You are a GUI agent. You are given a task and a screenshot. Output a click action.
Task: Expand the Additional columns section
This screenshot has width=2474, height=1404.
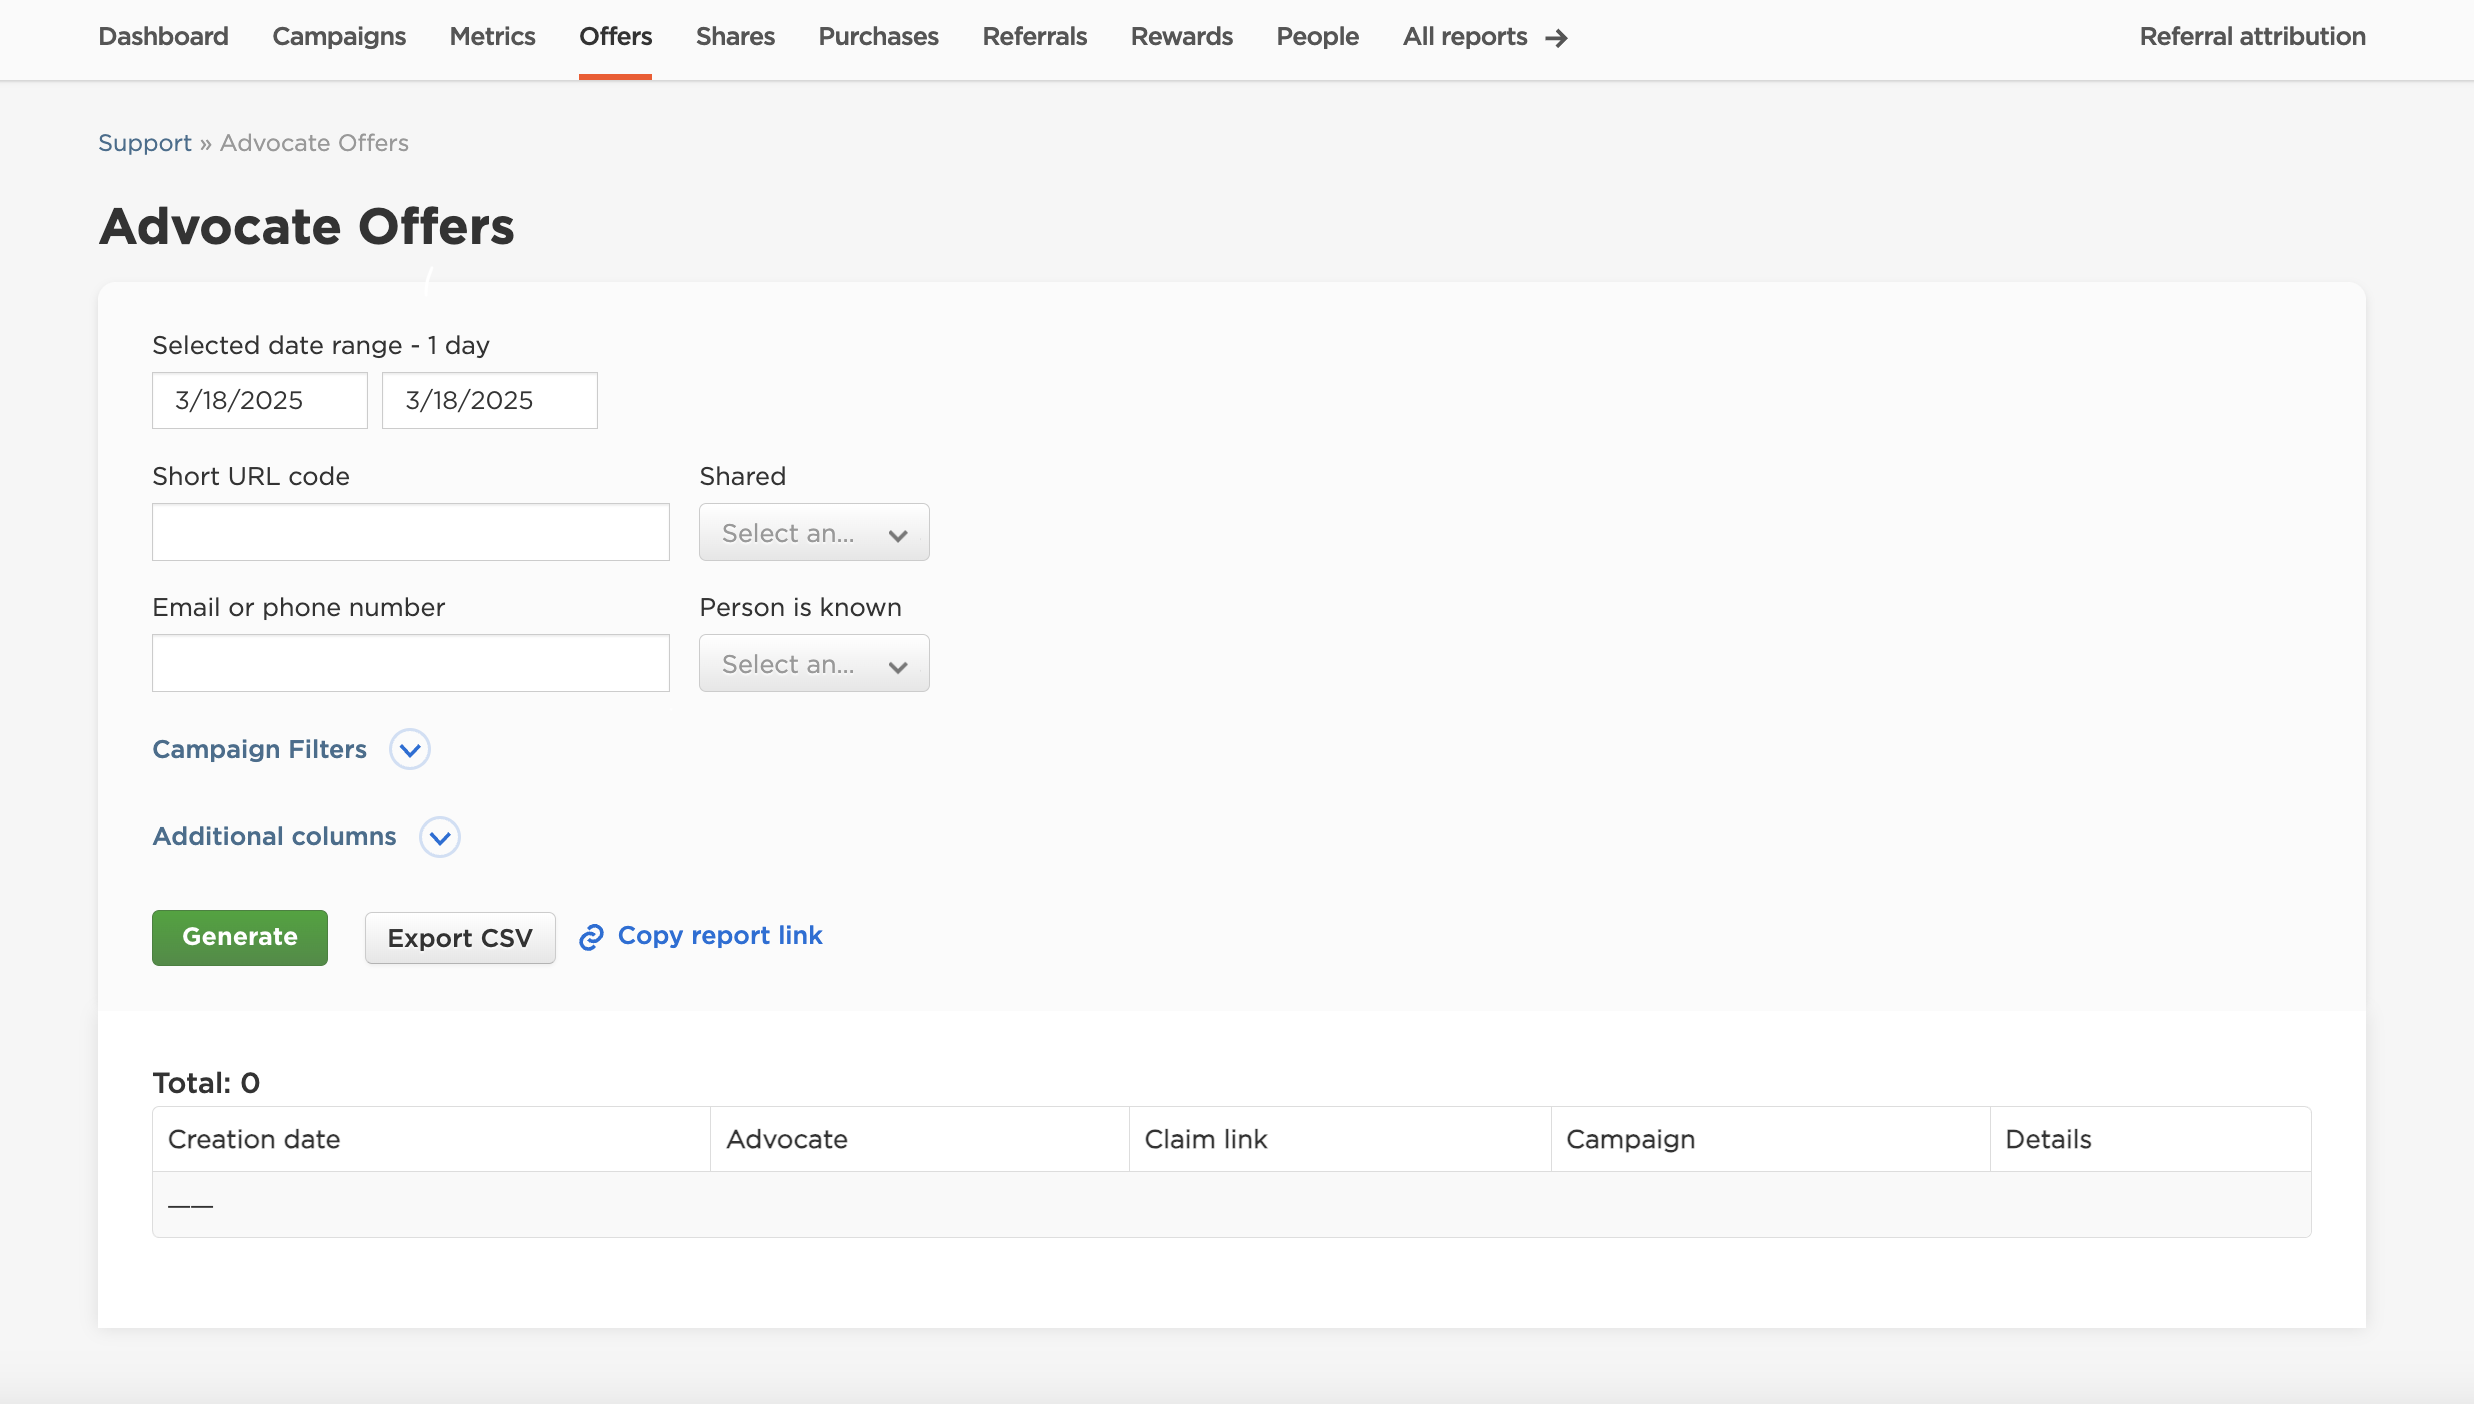tap(274, 836)
